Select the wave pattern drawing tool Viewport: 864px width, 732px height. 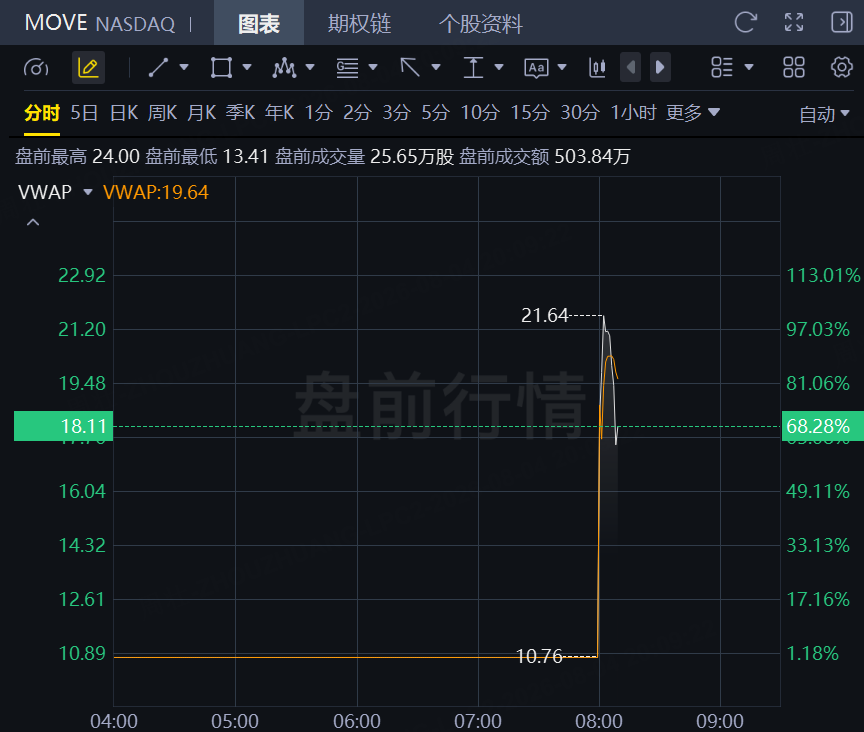tap(284, 68)
